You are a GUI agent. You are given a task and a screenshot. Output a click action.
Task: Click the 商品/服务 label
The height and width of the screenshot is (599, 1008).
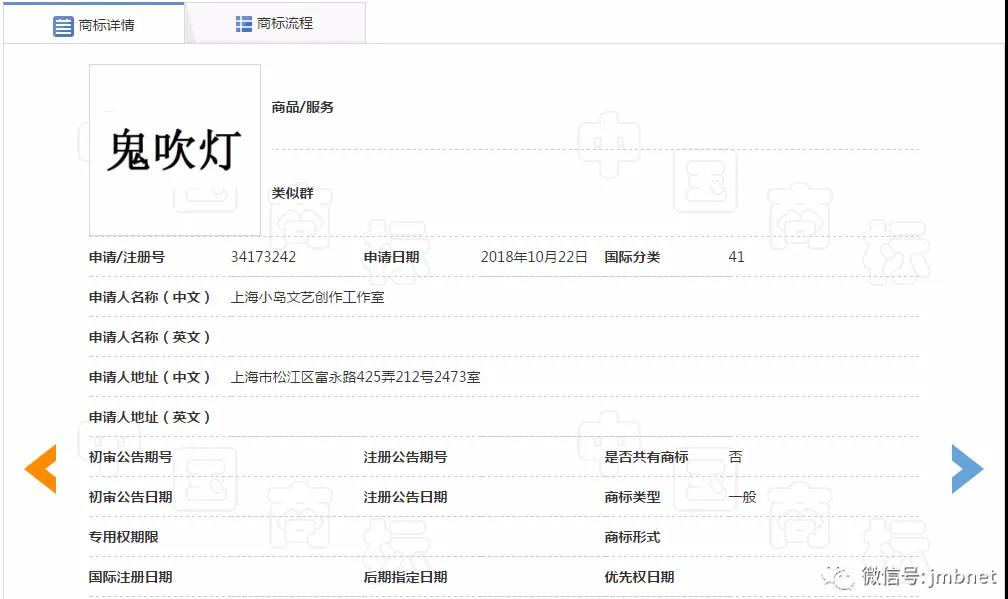click(303, 107)
